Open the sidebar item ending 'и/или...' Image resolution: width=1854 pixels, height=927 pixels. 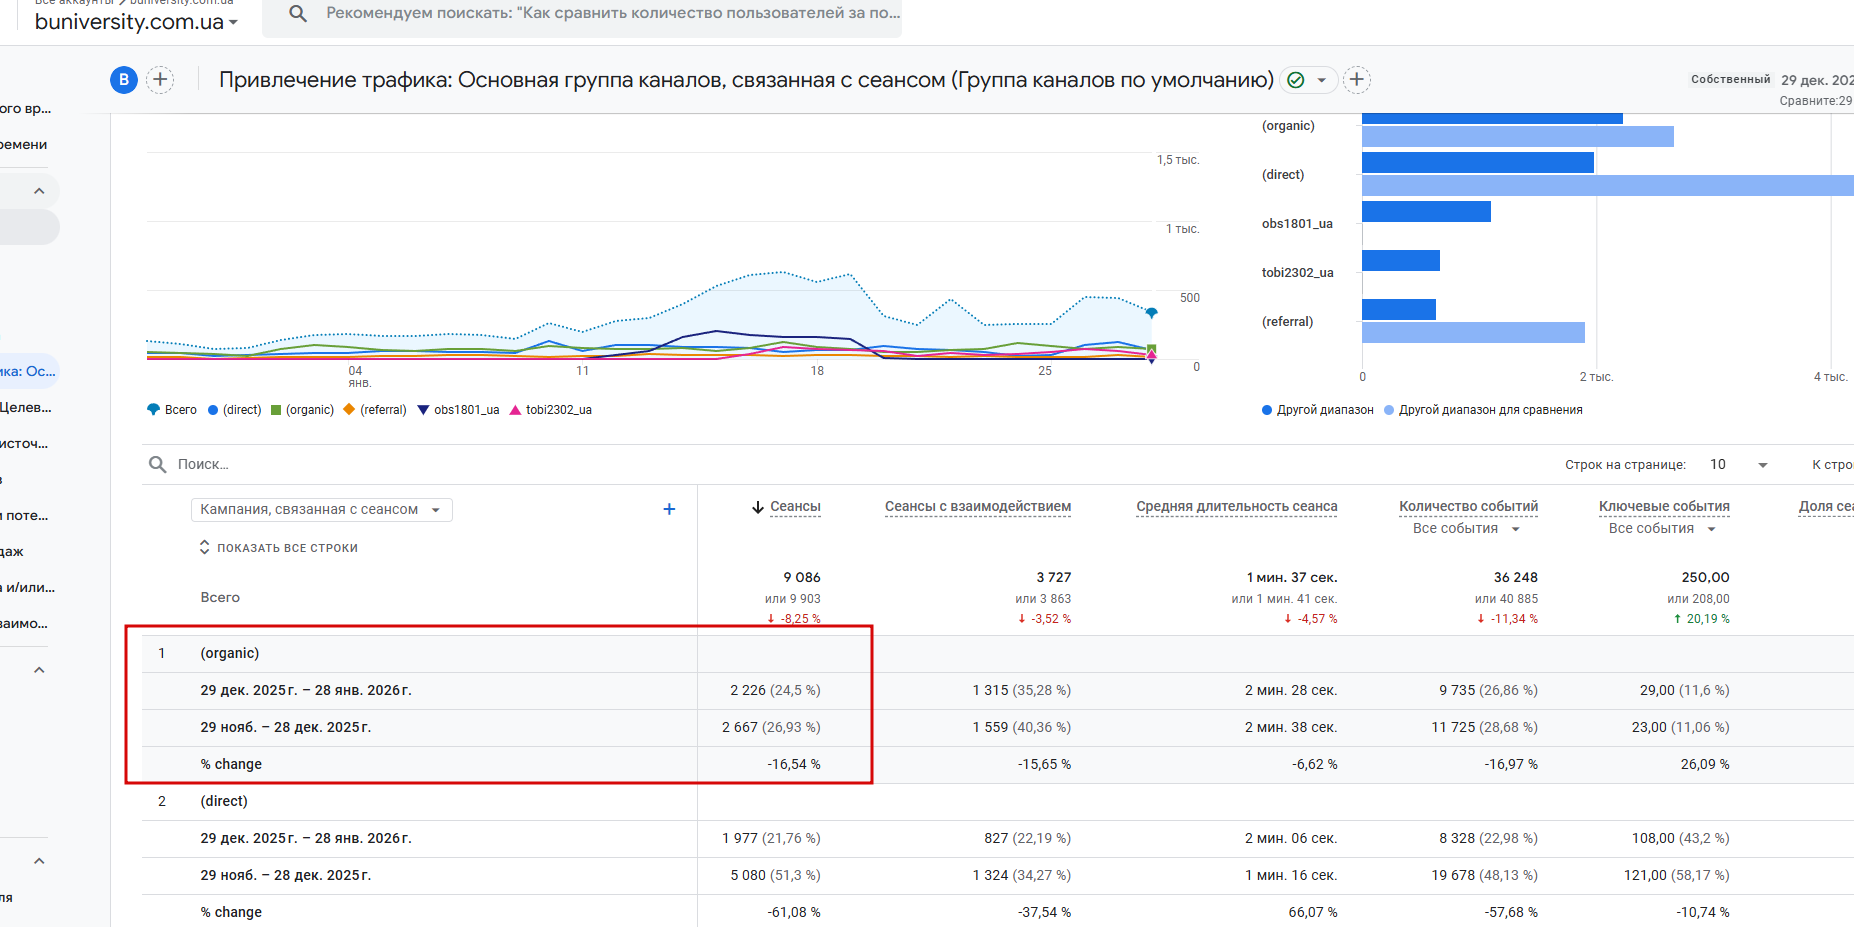pyautogui.click(x=28, y=588)
